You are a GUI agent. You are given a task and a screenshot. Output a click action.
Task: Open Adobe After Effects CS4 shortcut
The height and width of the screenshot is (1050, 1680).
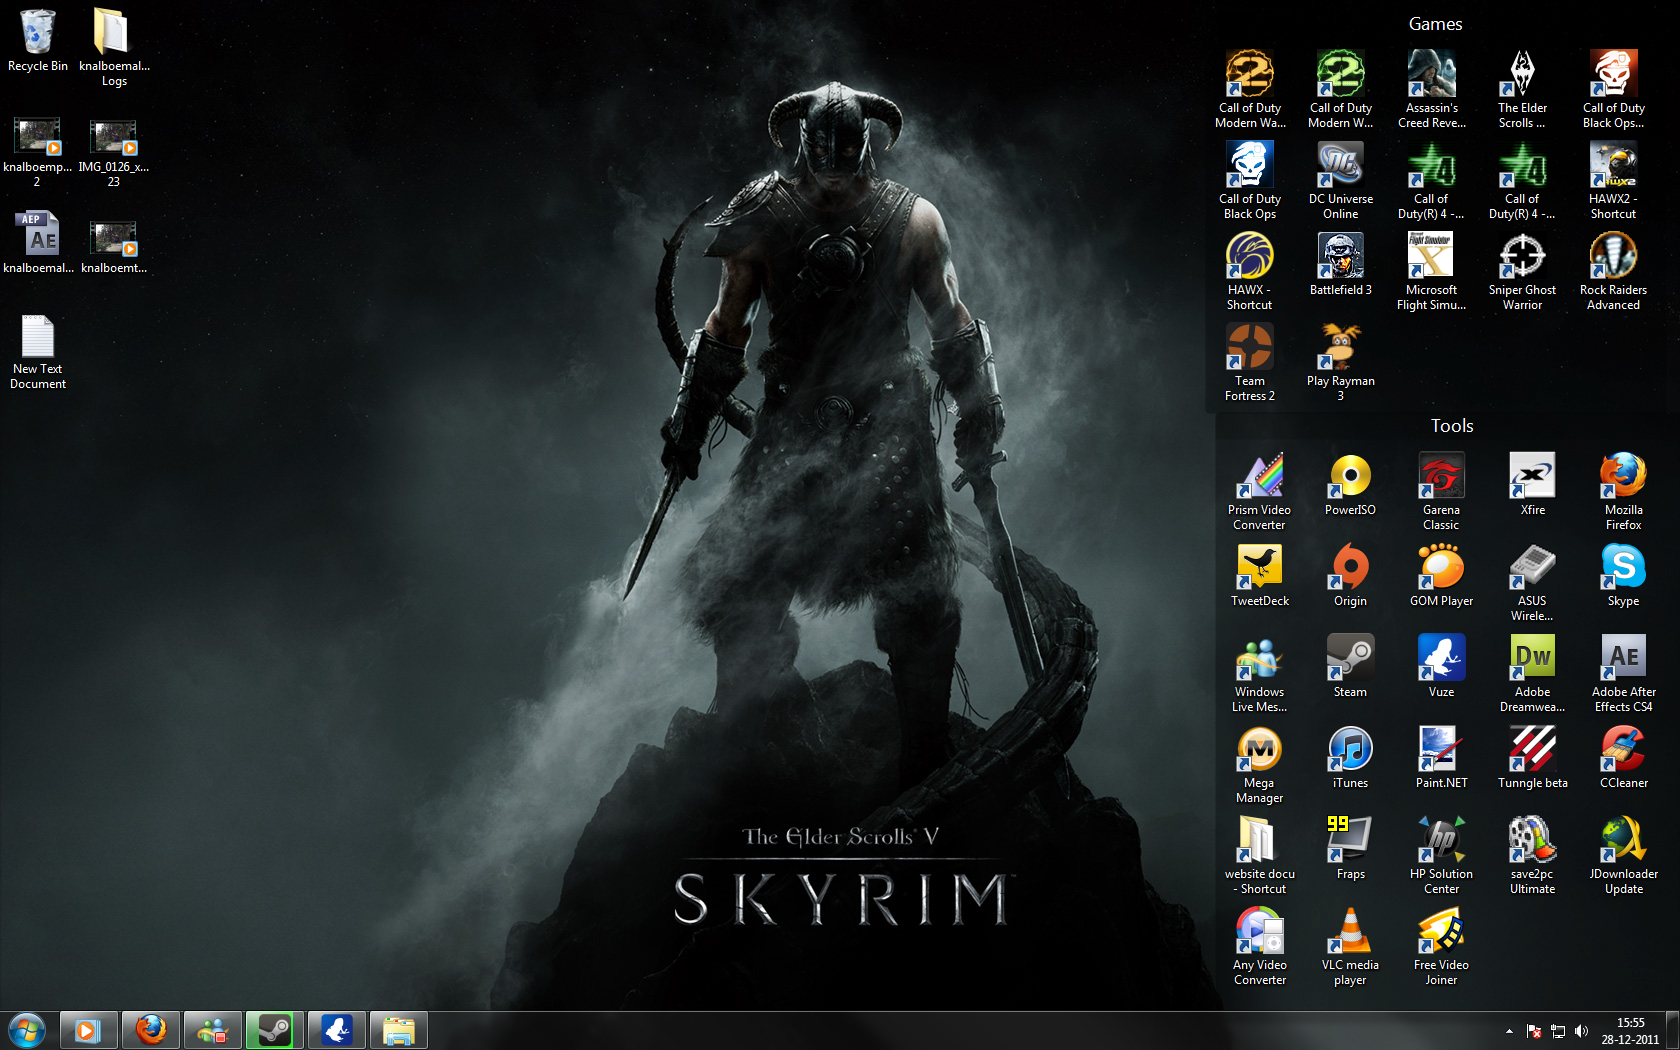[1623, 658]
